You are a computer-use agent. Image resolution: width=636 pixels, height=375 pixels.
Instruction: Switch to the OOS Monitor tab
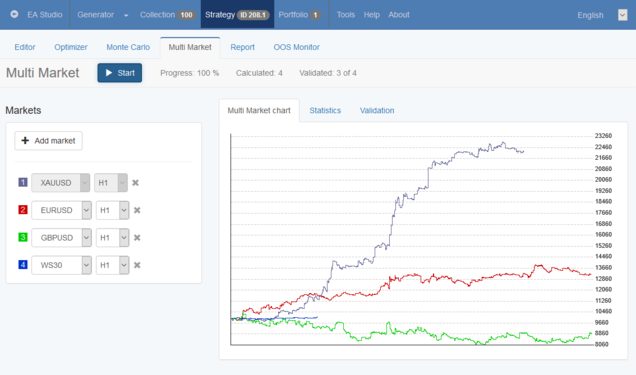pos(297,47)
